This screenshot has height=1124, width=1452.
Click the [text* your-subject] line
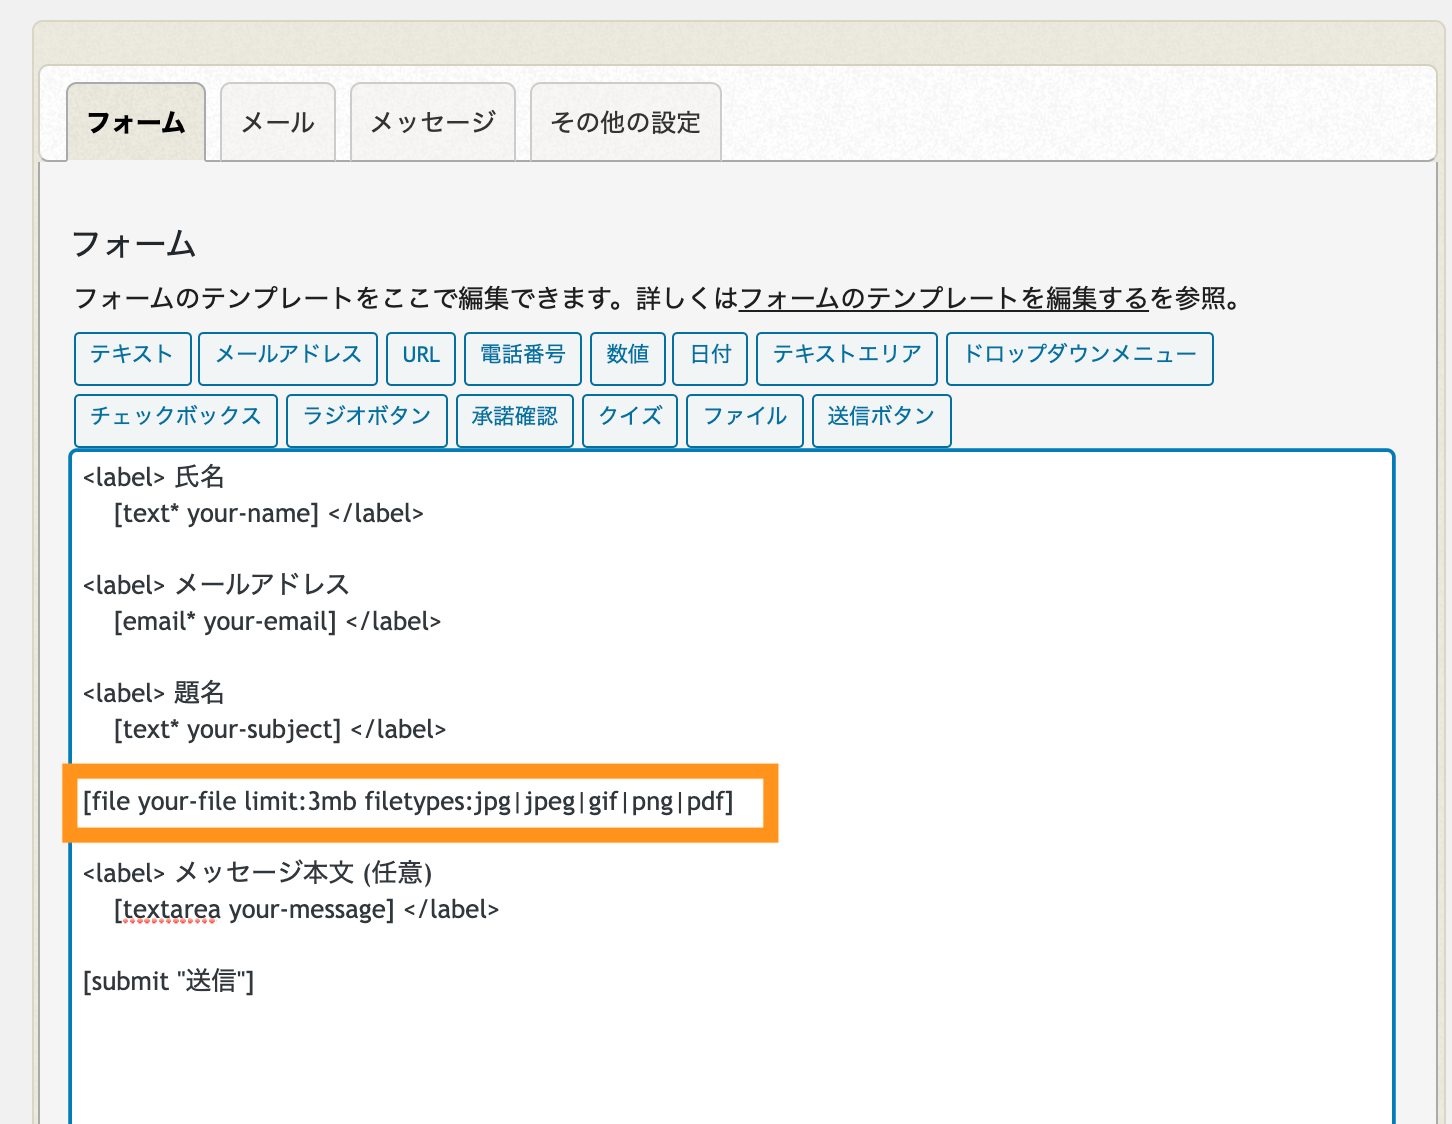(x=280, y=729)
